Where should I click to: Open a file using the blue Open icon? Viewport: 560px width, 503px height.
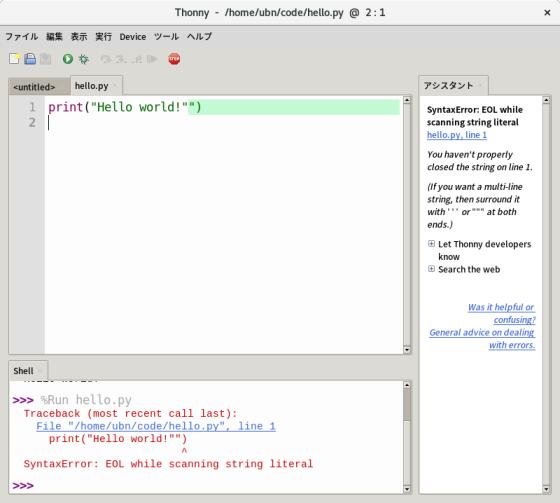[x=30, y=59]
